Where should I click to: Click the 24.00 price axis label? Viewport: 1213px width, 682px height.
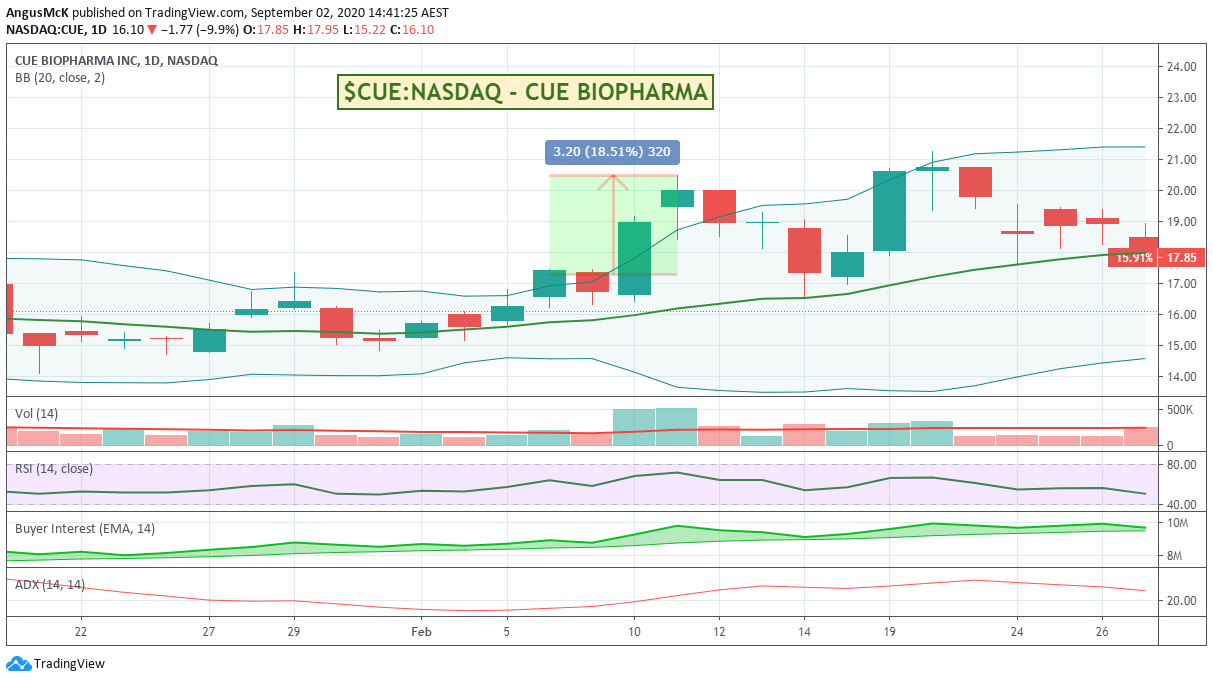(1181, 67)
